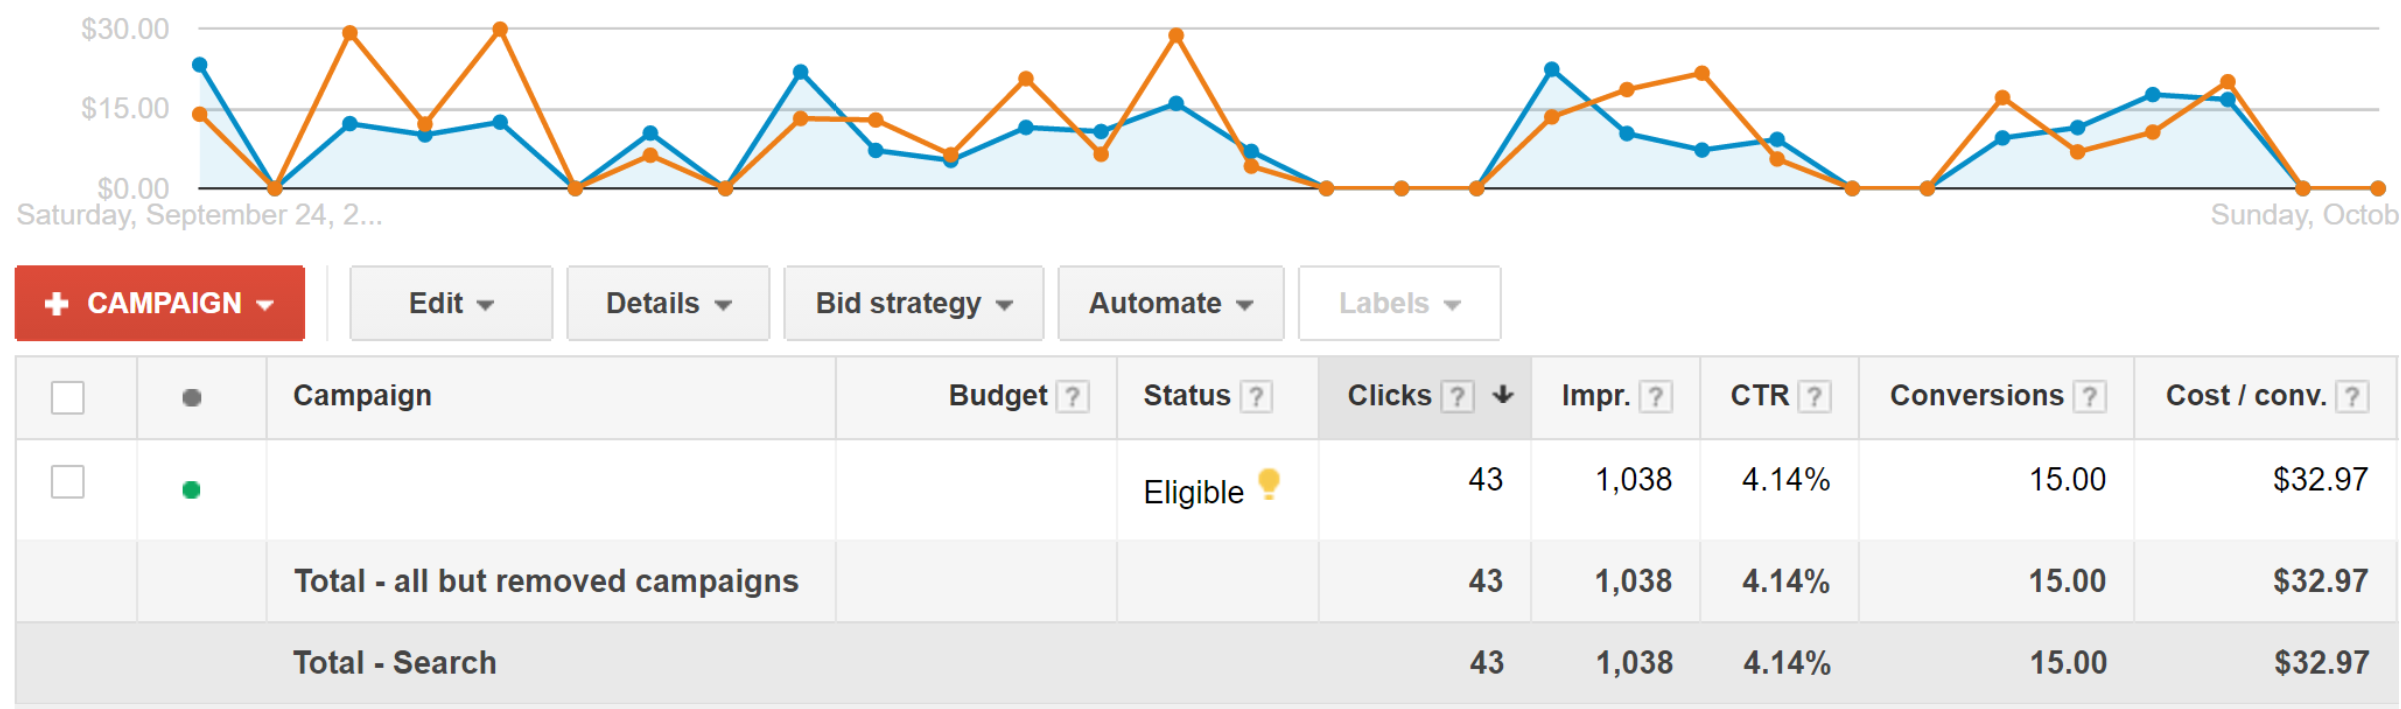The width and height of the screenshot is (2401, 709).
Task: Click the help icon next to Clicks
Action: [x=1458, y=397]
